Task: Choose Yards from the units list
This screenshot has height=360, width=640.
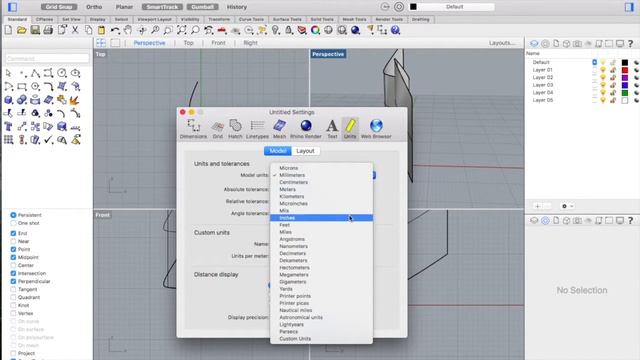Action: click(321, 289)
